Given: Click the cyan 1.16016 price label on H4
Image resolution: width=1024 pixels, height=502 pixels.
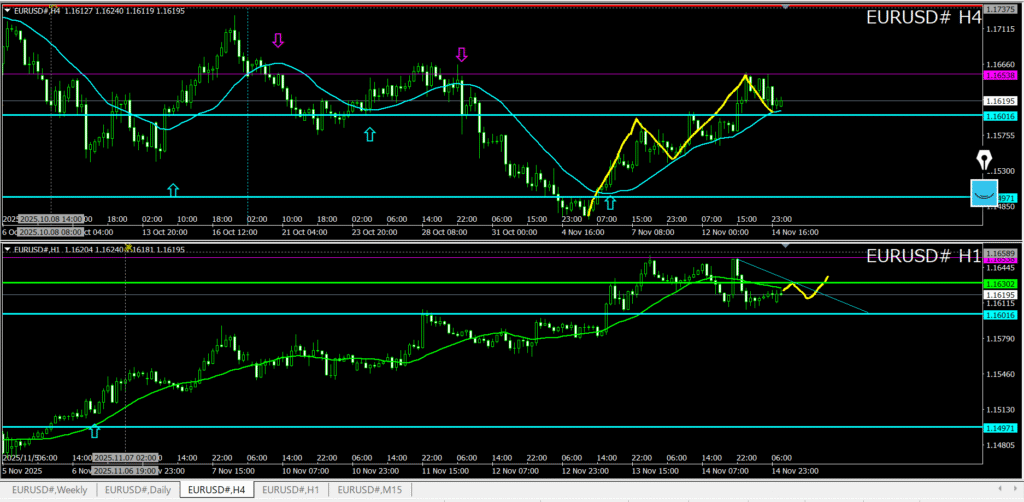Looking at the screenshot, I should pyautogui.click(x=1000, y=115).
